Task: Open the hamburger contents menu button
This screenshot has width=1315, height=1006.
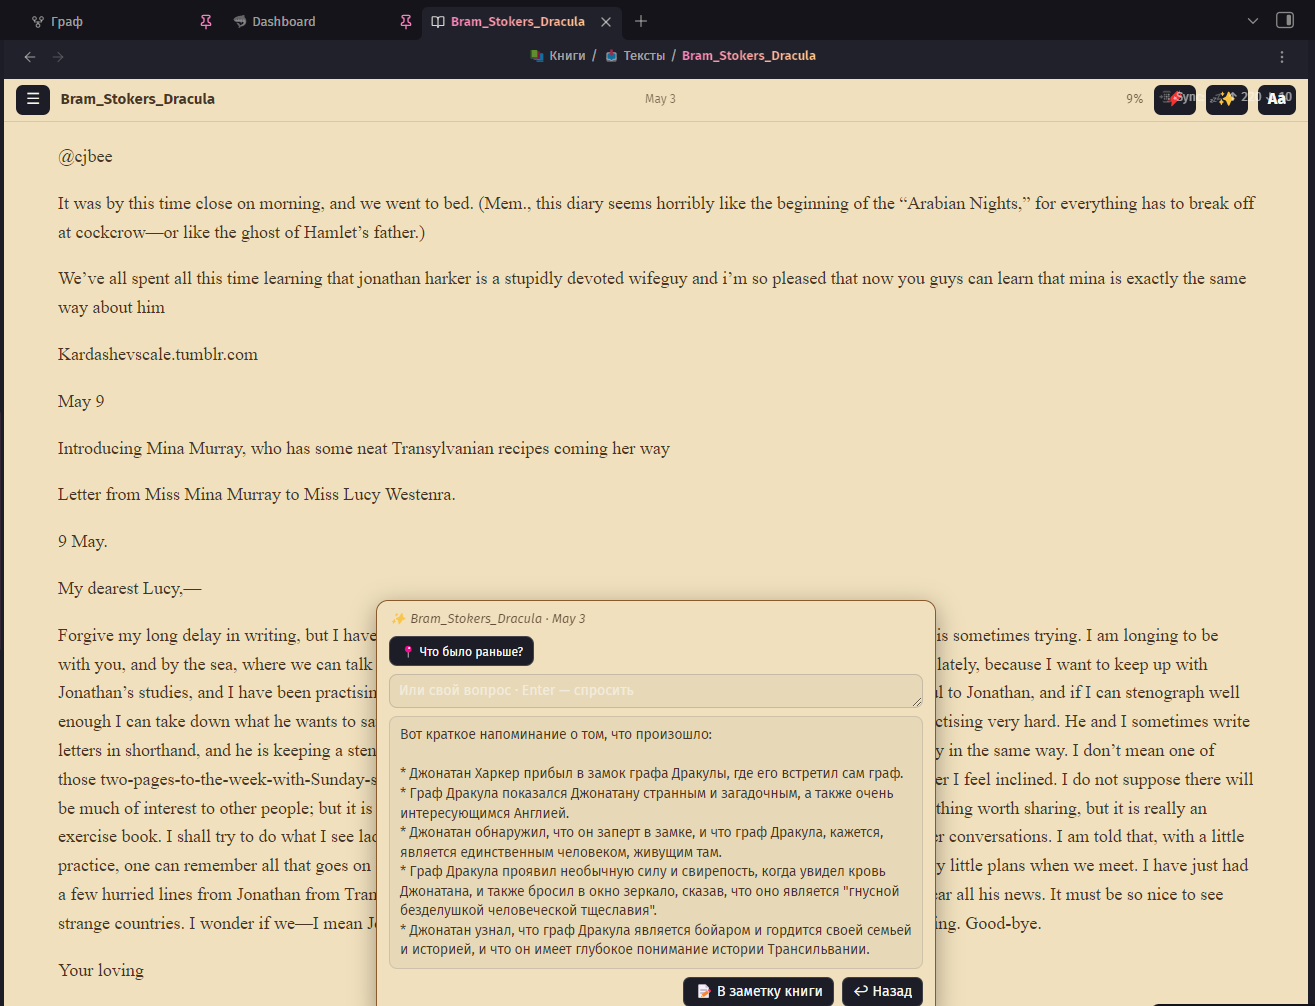Action: point(33,99)
